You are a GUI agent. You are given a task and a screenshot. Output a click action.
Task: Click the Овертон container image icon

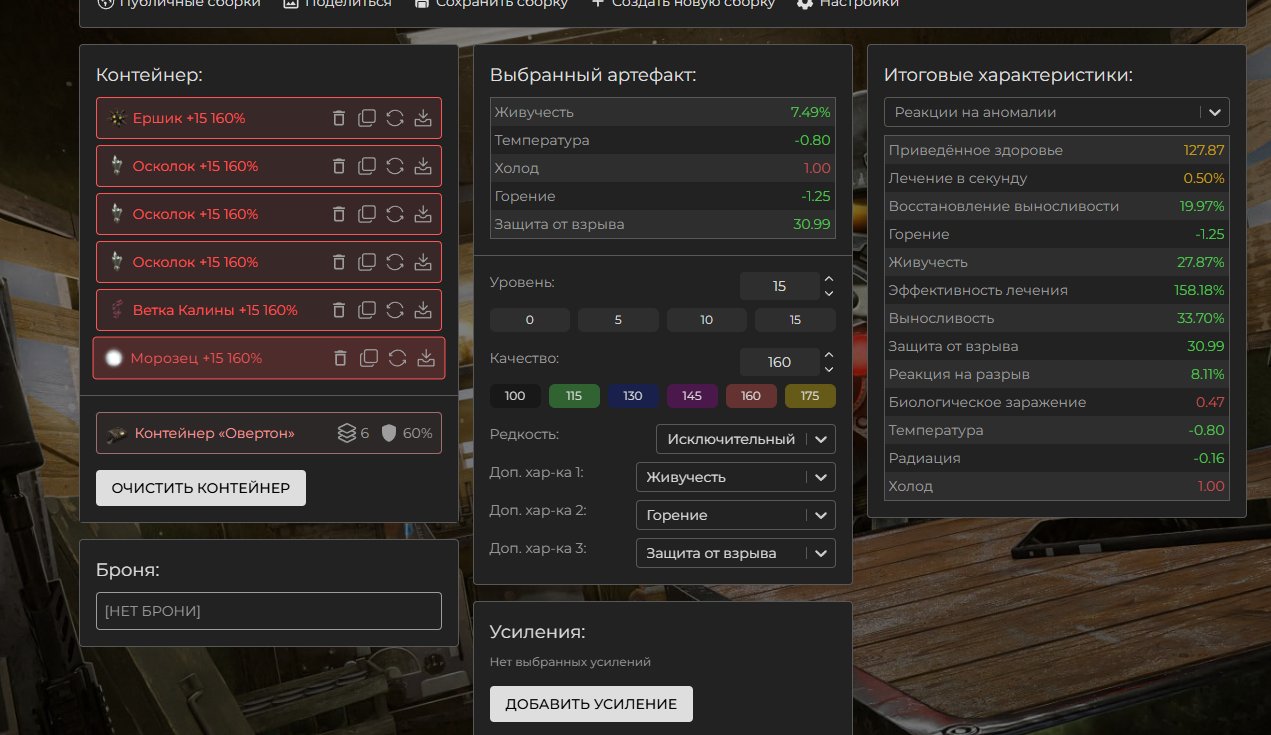(117, 434)
